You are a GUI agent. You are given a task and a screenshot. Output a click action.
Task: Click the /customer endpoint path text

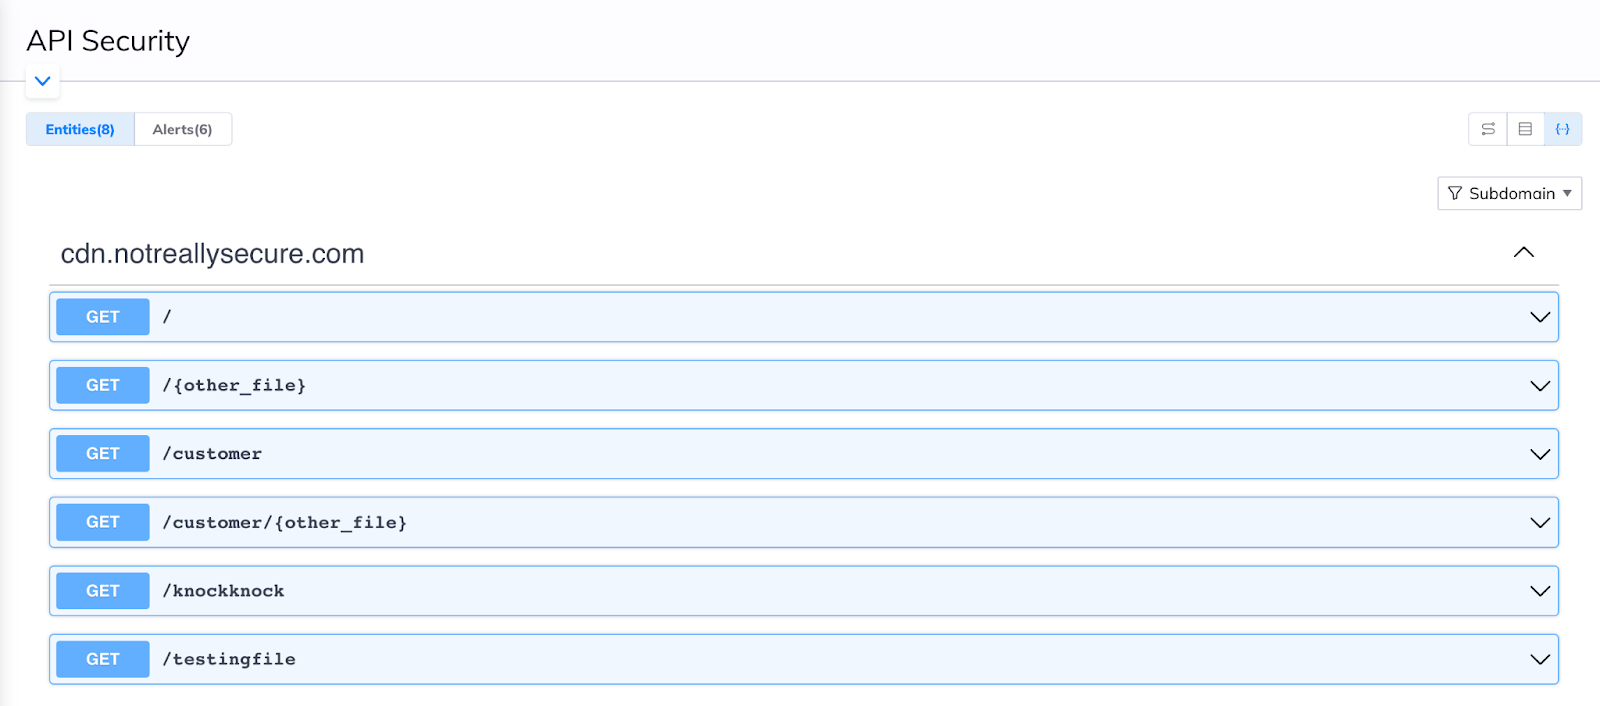(212, 454)
